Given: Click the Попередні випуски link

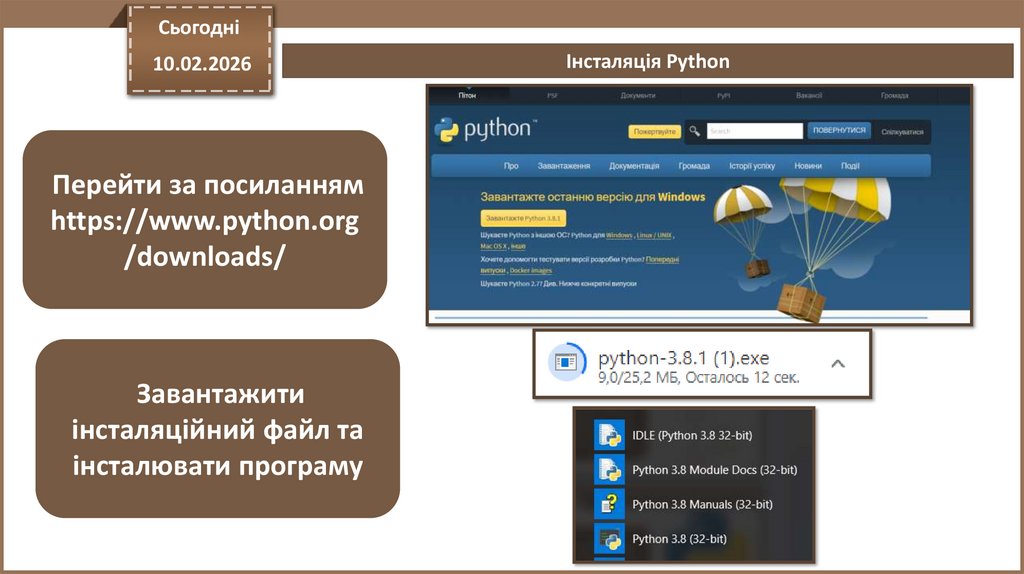Looking at the screenshot, I should click(x=662, y=259).
